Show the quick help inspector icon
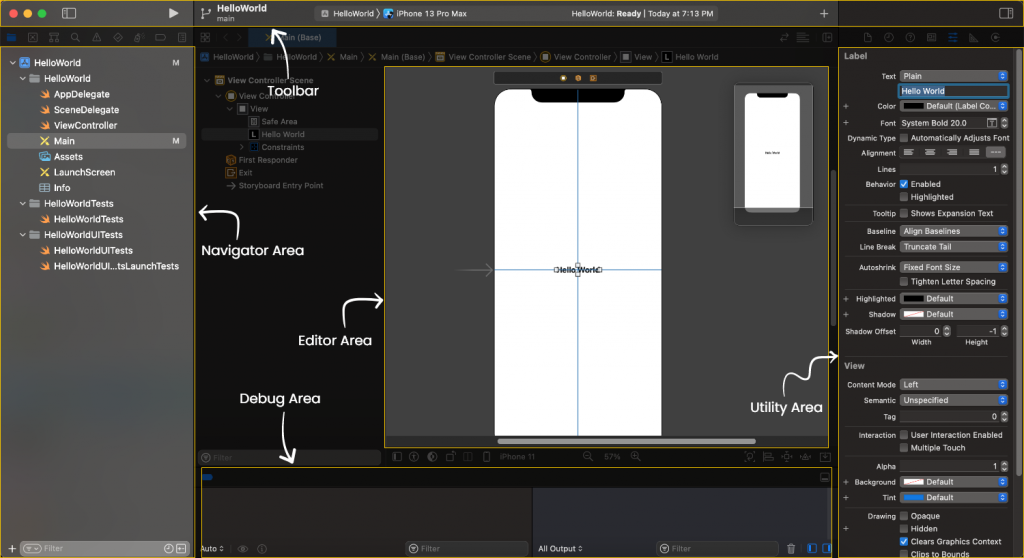 [x=910, y=37]
